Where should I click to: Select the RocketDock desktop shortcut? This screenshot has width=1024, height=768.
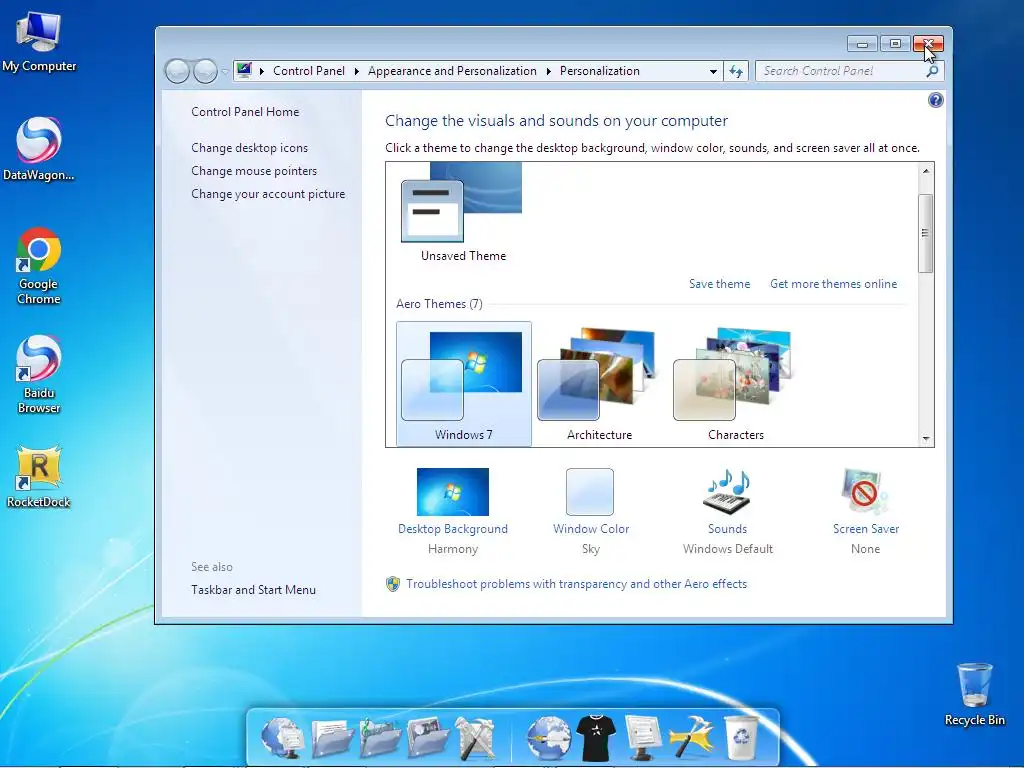point(39,477)
